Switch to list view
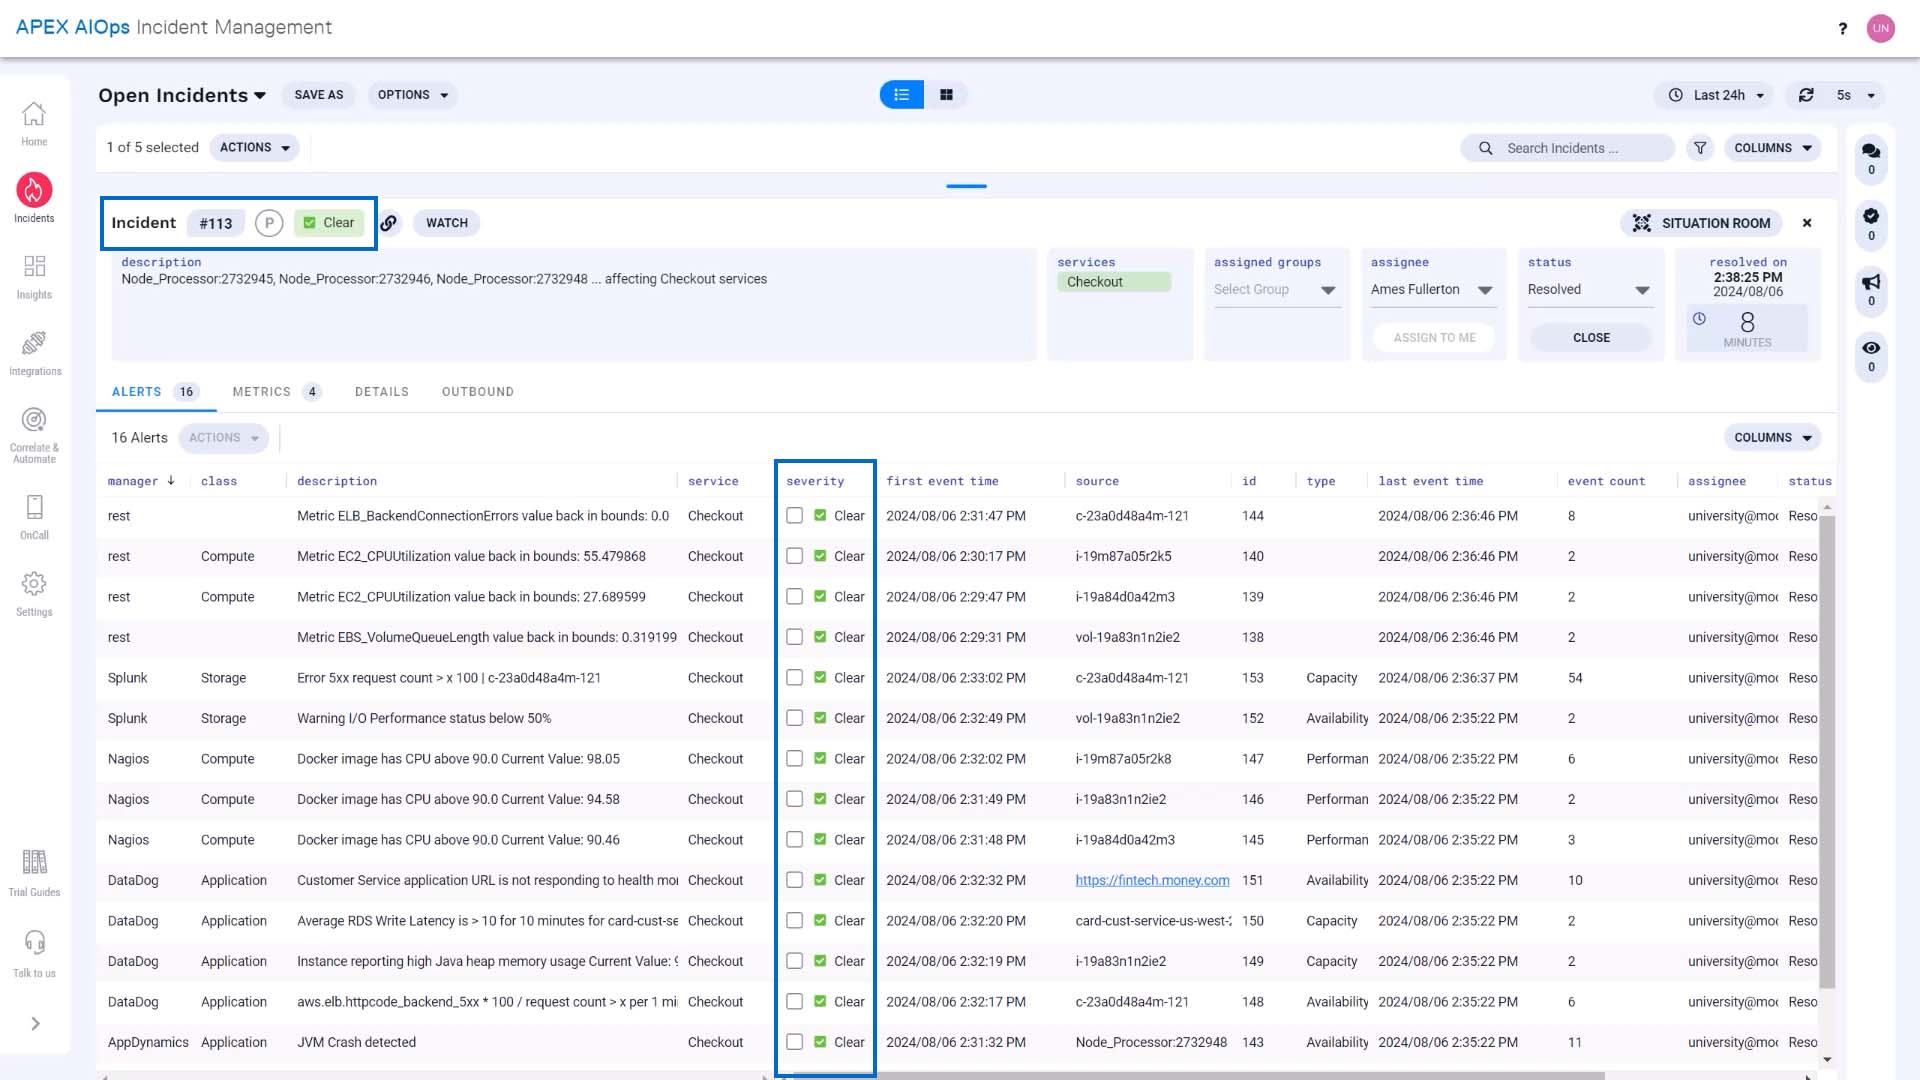The image size is (1920, 1080). (902, 95)
